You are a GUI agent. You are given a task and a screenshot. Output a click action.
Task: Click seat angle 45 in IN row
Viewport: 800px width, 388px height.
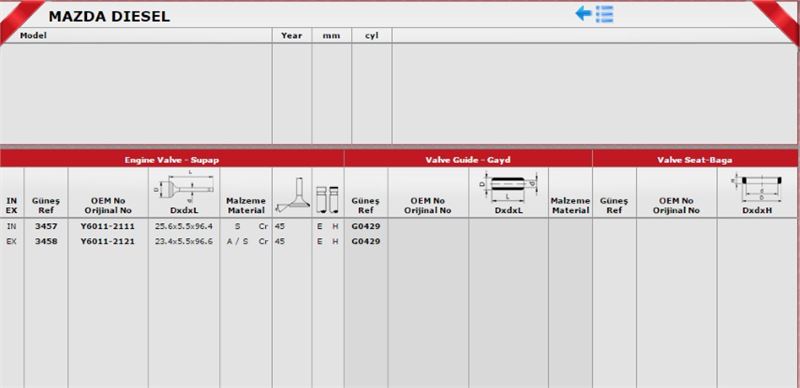(280, 226)
